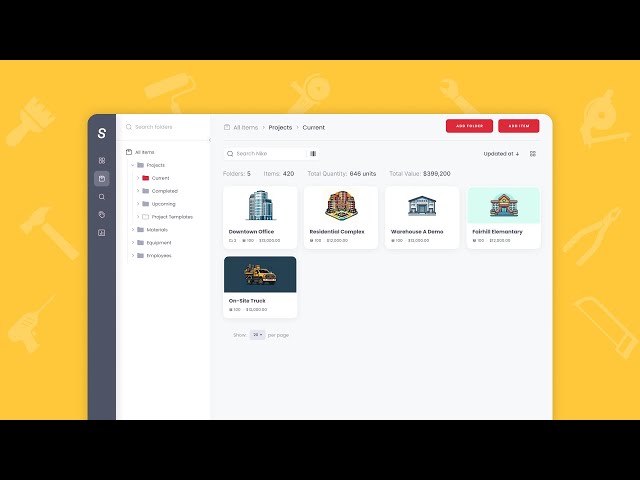
Task: Click the Total Value $399,200 text
Action: click(420, 173)
